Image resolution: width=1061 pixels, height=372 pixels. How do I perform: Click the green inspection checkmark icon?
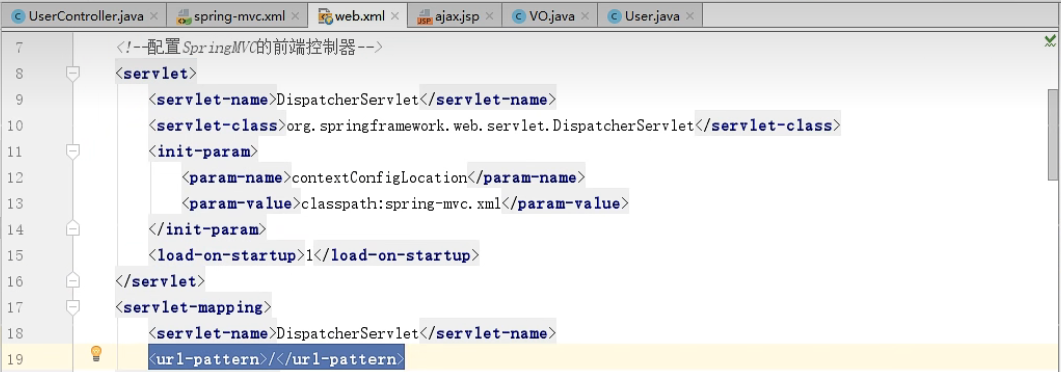(x=1050, y=41)
